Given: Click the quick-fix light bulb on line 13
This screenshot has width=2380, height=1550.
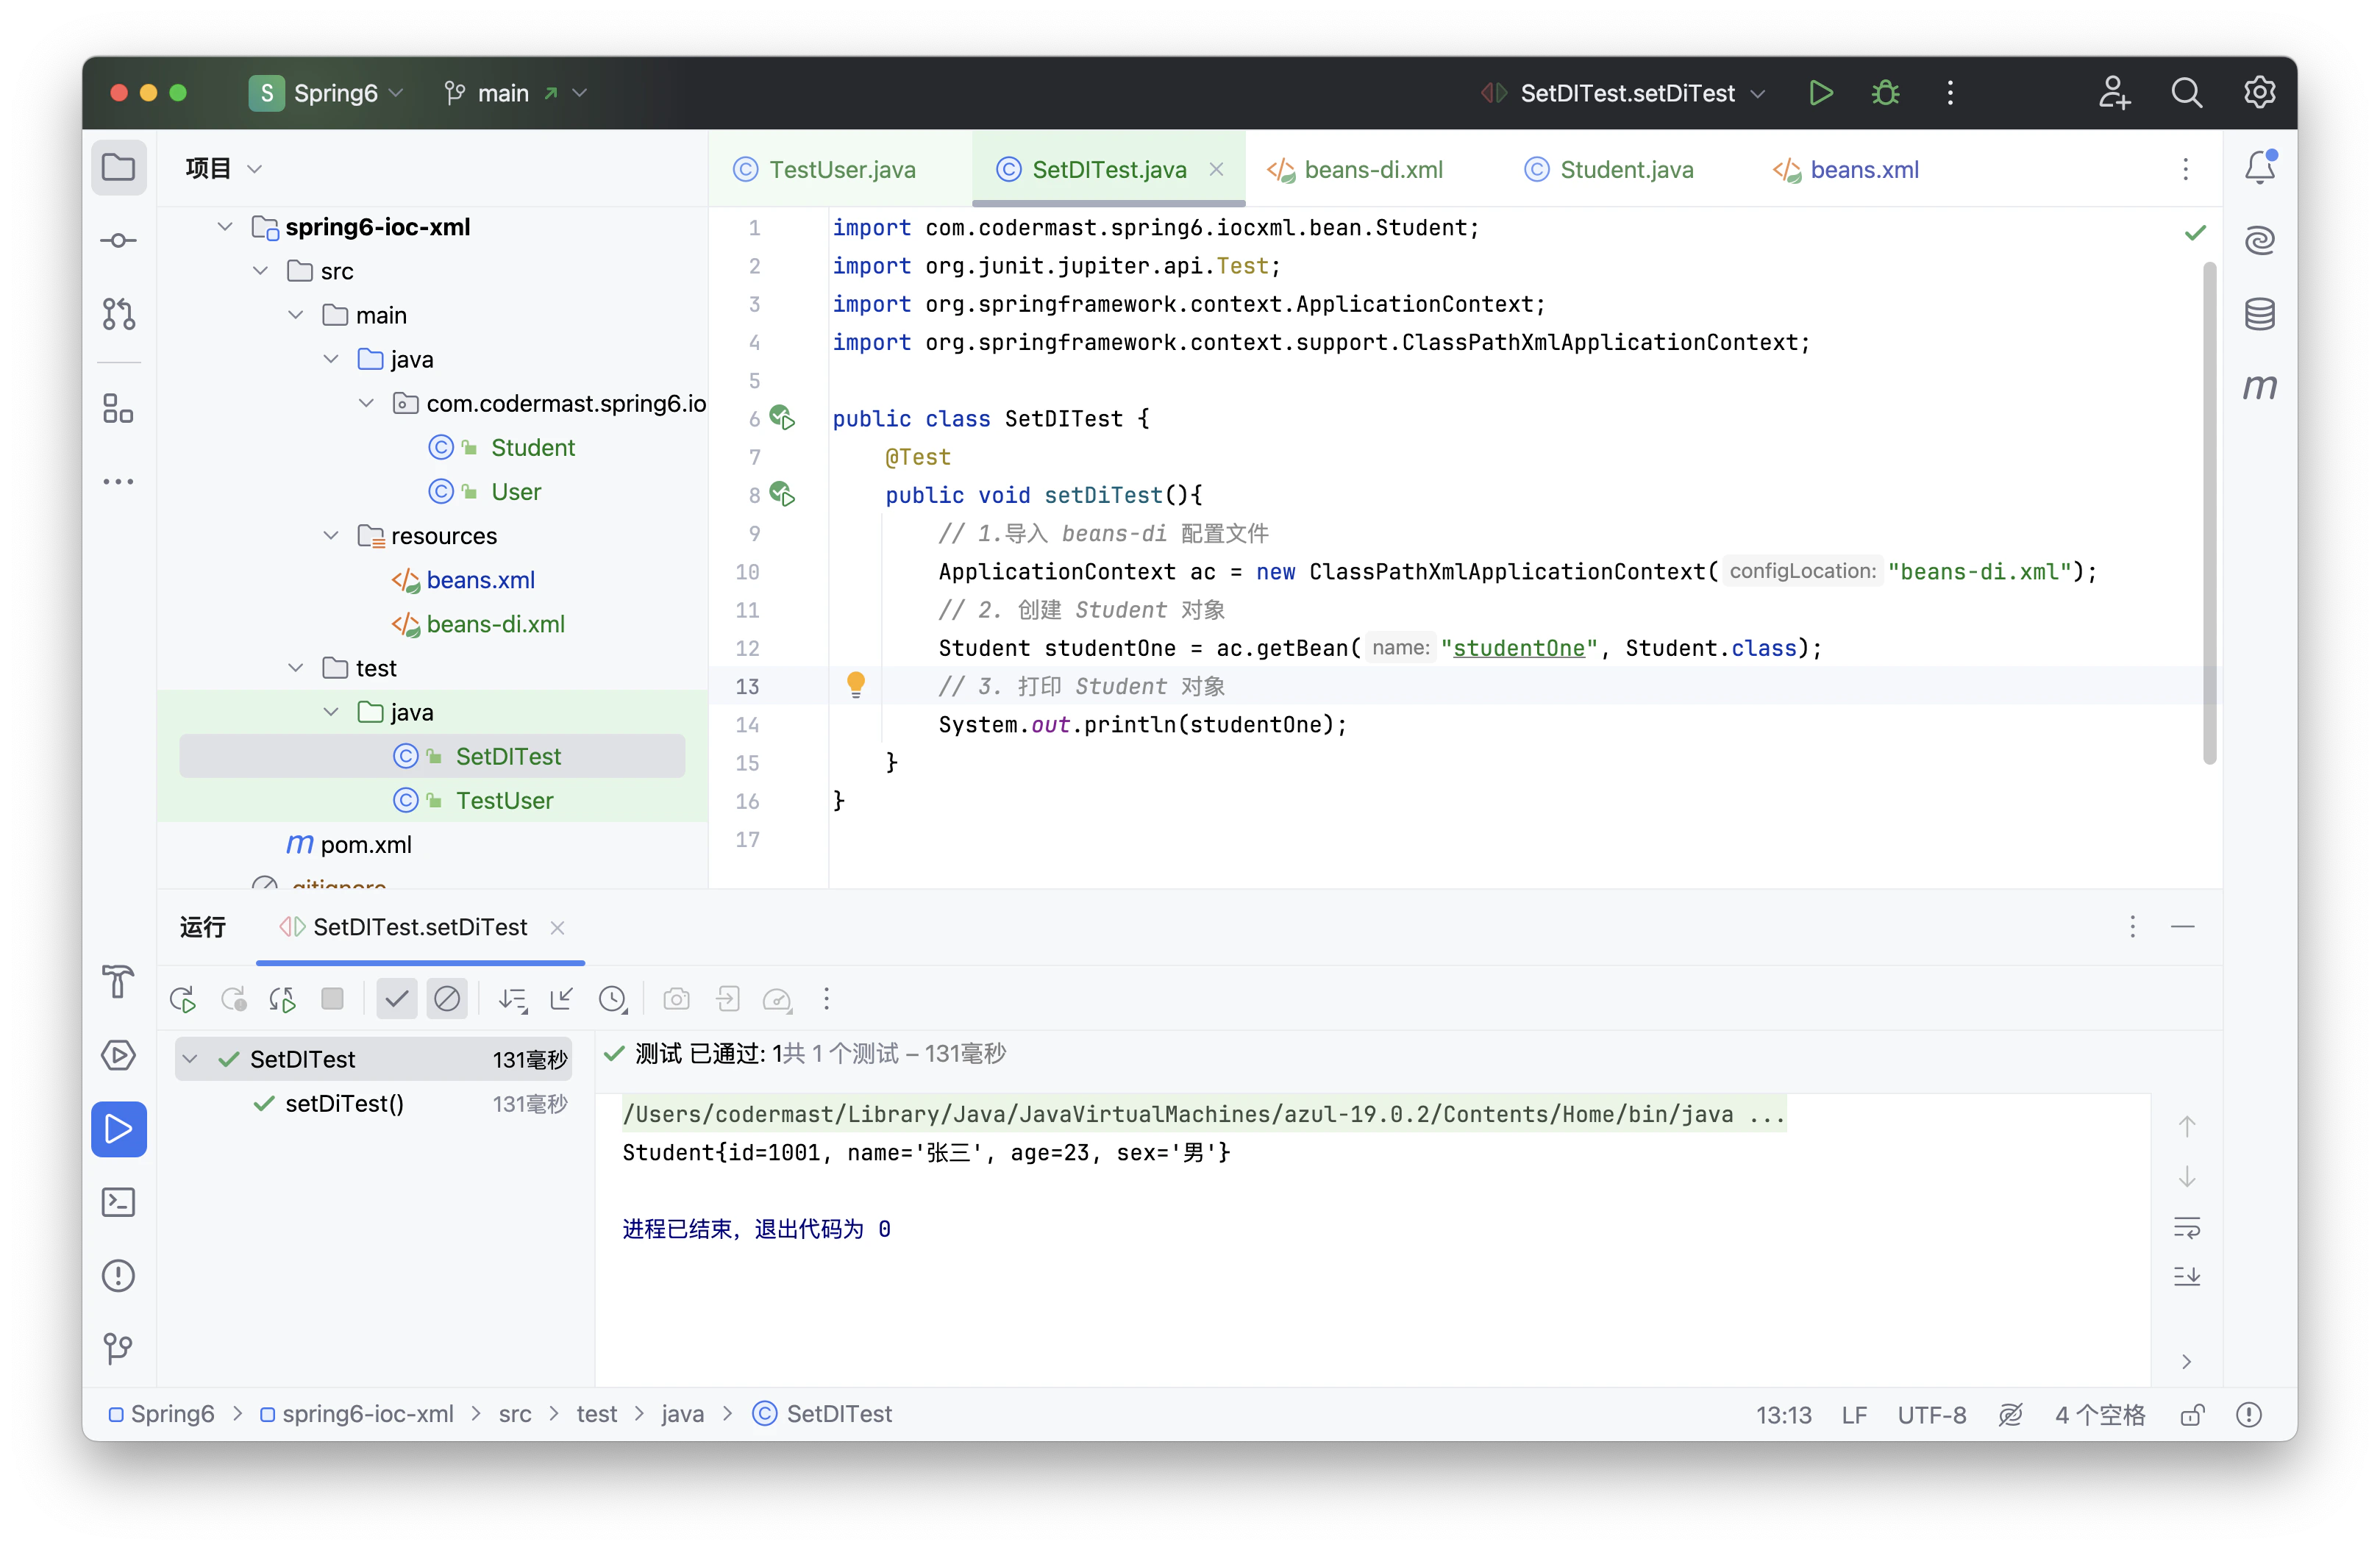Looking at the screenshot, I should coord(856,685).
